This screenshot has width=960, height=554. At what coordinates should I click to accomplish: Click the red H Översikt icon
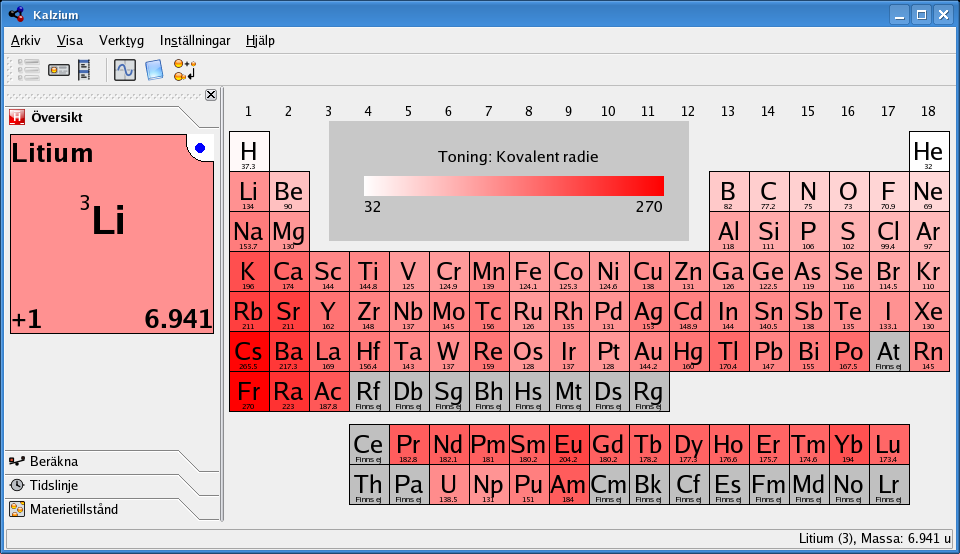[x=17, y=118]
